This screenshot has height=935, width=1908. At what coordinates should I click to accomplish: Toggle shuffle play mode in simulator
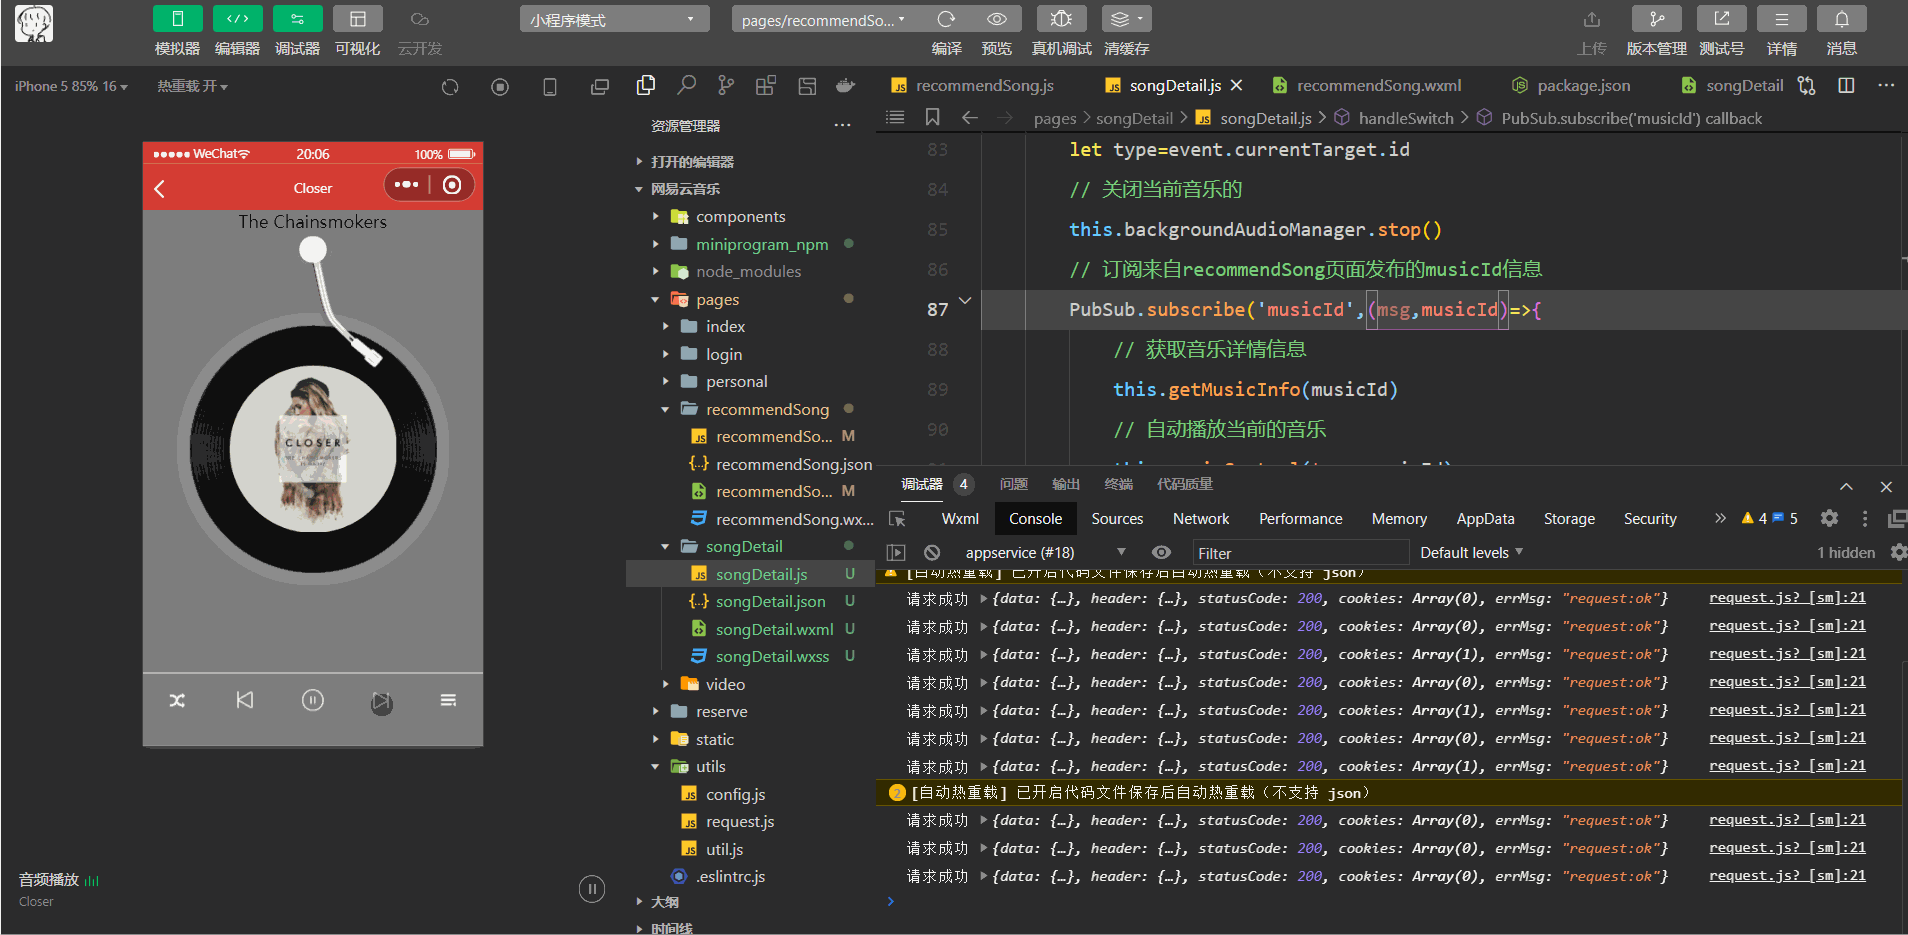point(177,700)
